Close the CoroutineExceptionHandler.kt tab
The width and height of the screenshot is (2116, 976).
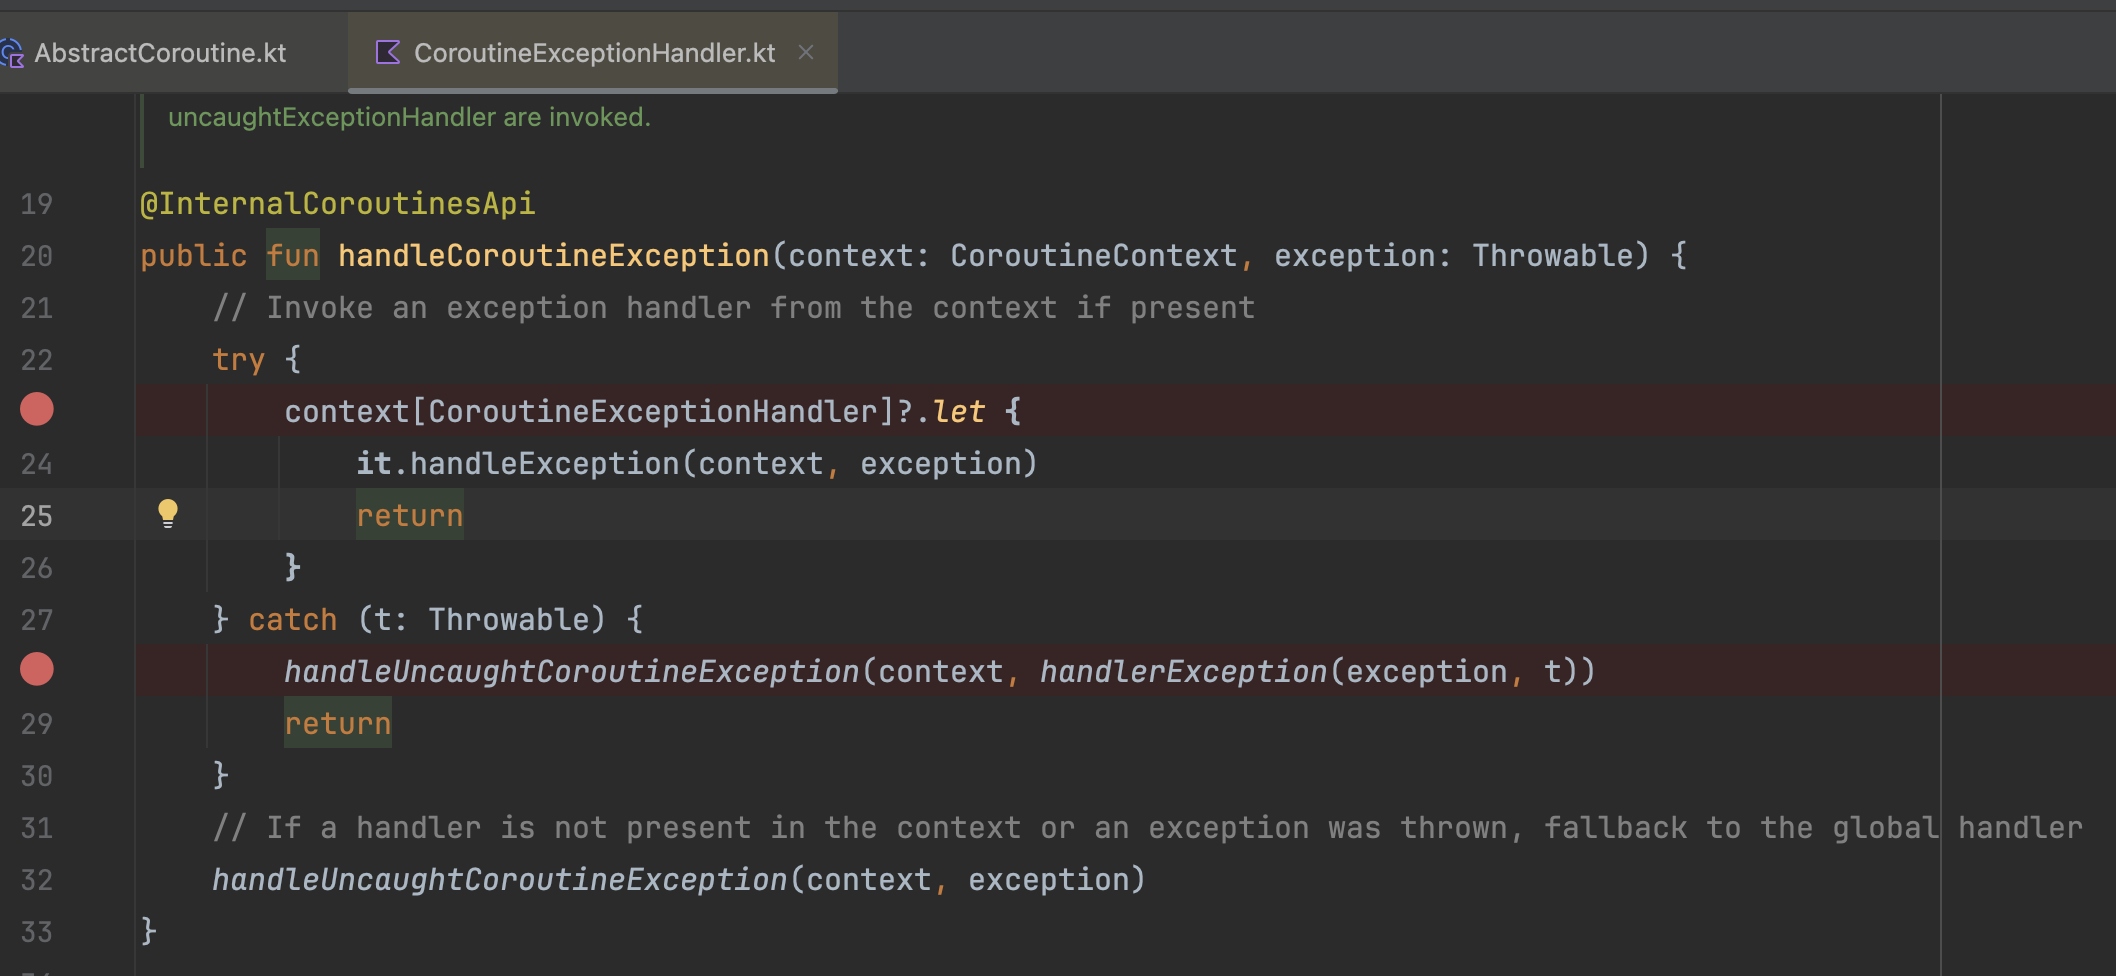(807, 52)
